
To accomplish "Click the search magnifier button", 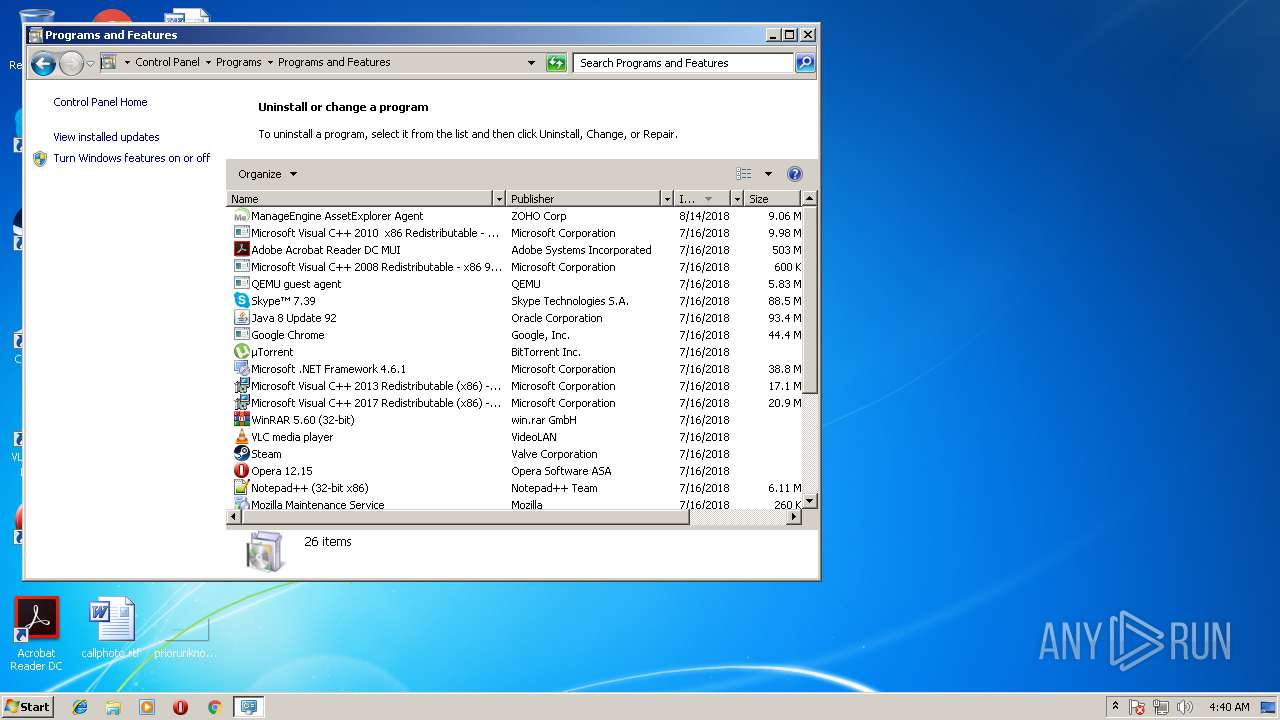I will (x=805, y=63).
